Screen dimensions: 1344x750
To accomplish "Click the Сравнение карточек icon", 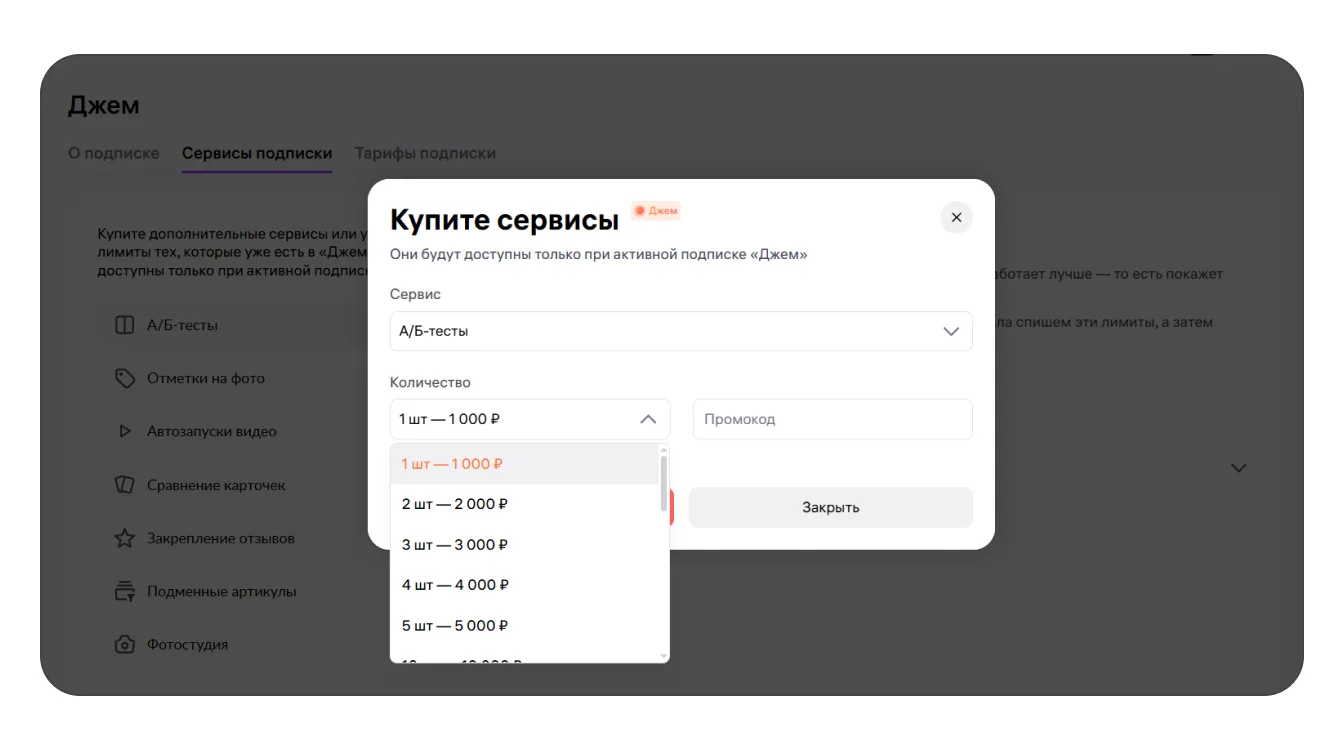I will 124,485.
